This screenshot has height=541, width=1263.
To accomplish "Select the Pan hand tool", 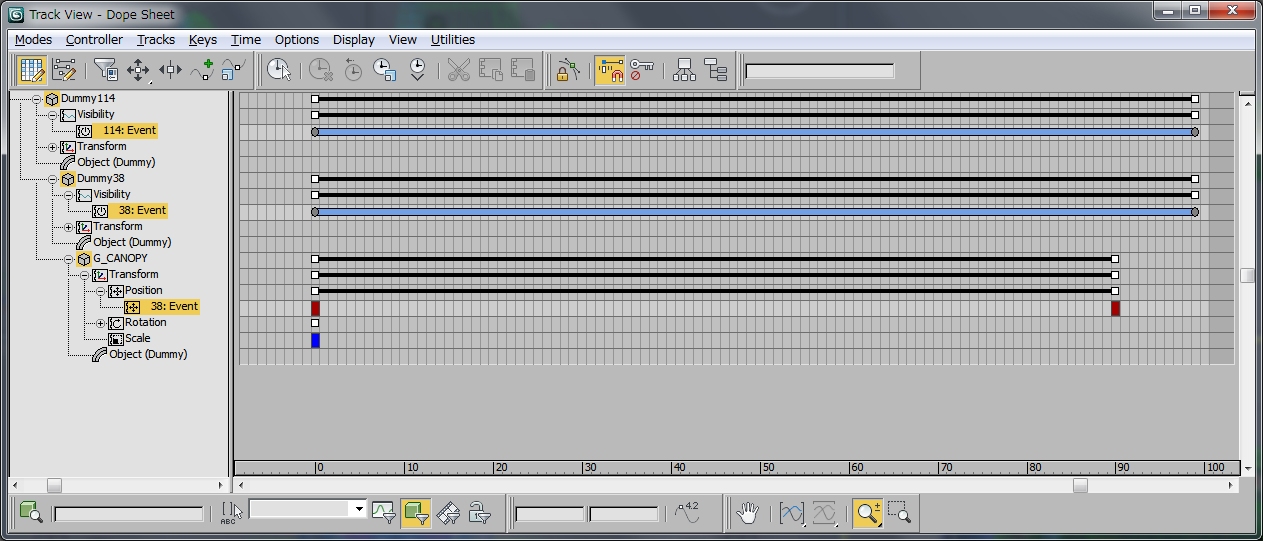I will tap(746, 513).
